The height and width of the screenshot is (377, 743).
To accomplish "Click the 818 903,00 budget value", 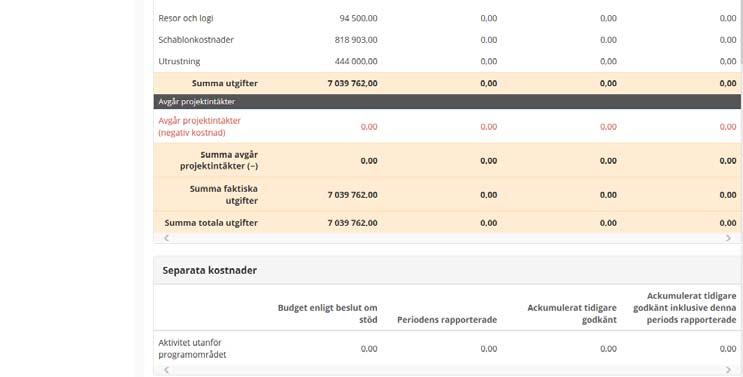I will point(356,40).
